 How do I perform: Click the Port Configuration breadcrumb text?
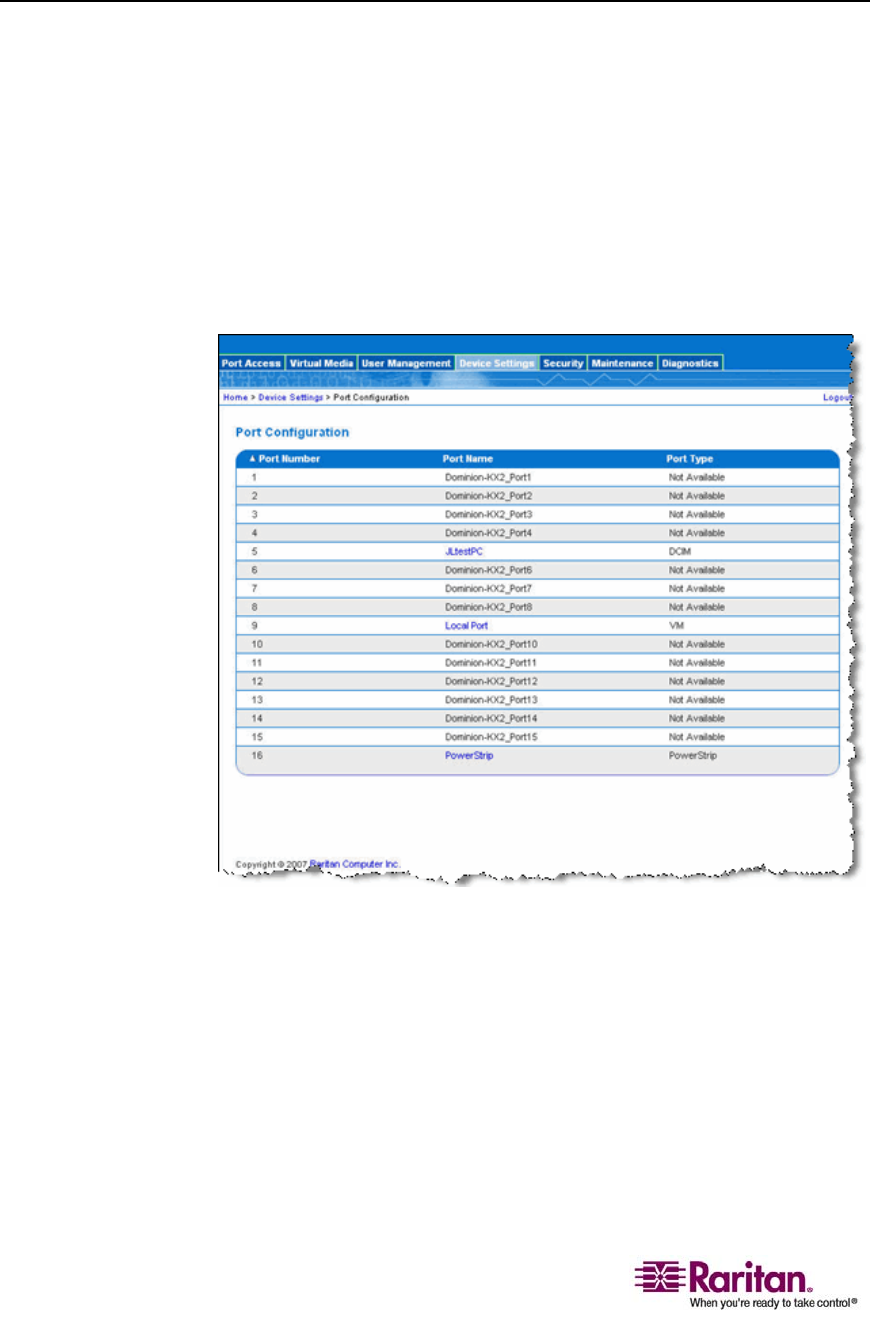[371, 398]
